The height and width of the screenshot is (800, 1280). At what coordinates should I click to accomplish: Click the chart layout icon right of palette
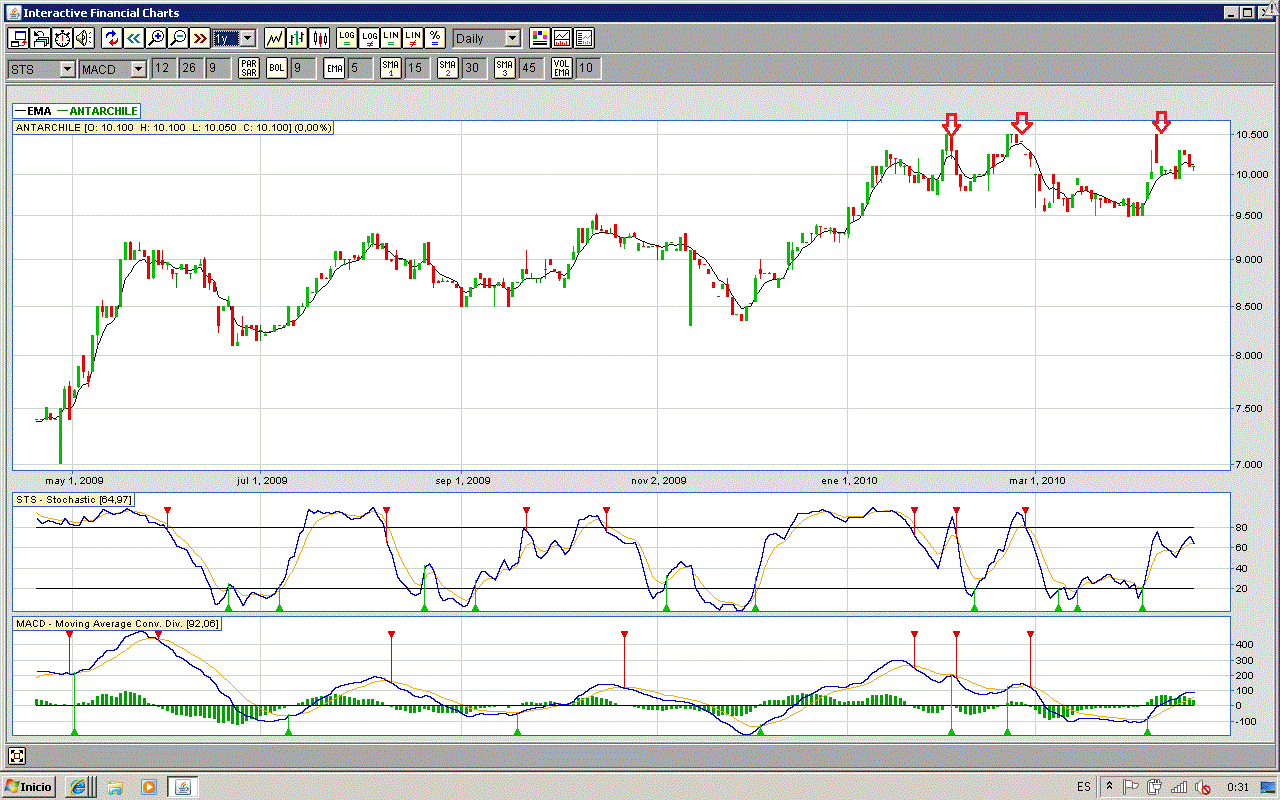pos(584,38)
